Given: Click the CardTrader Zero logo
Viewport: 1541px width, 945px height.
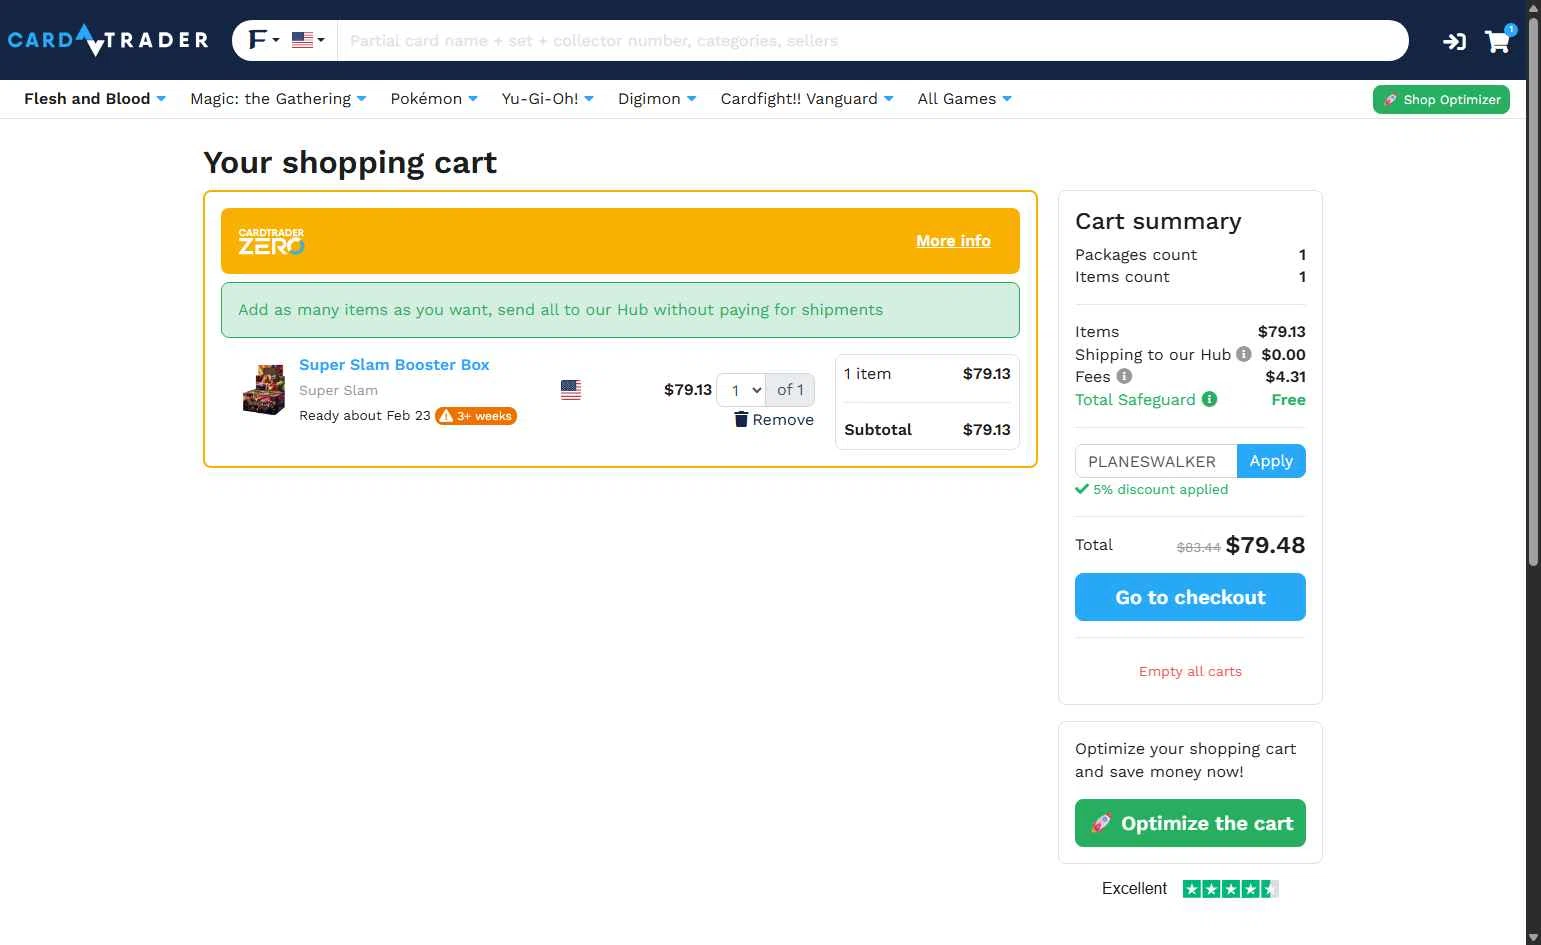Looking at the screenshot, I should point(271,241).
